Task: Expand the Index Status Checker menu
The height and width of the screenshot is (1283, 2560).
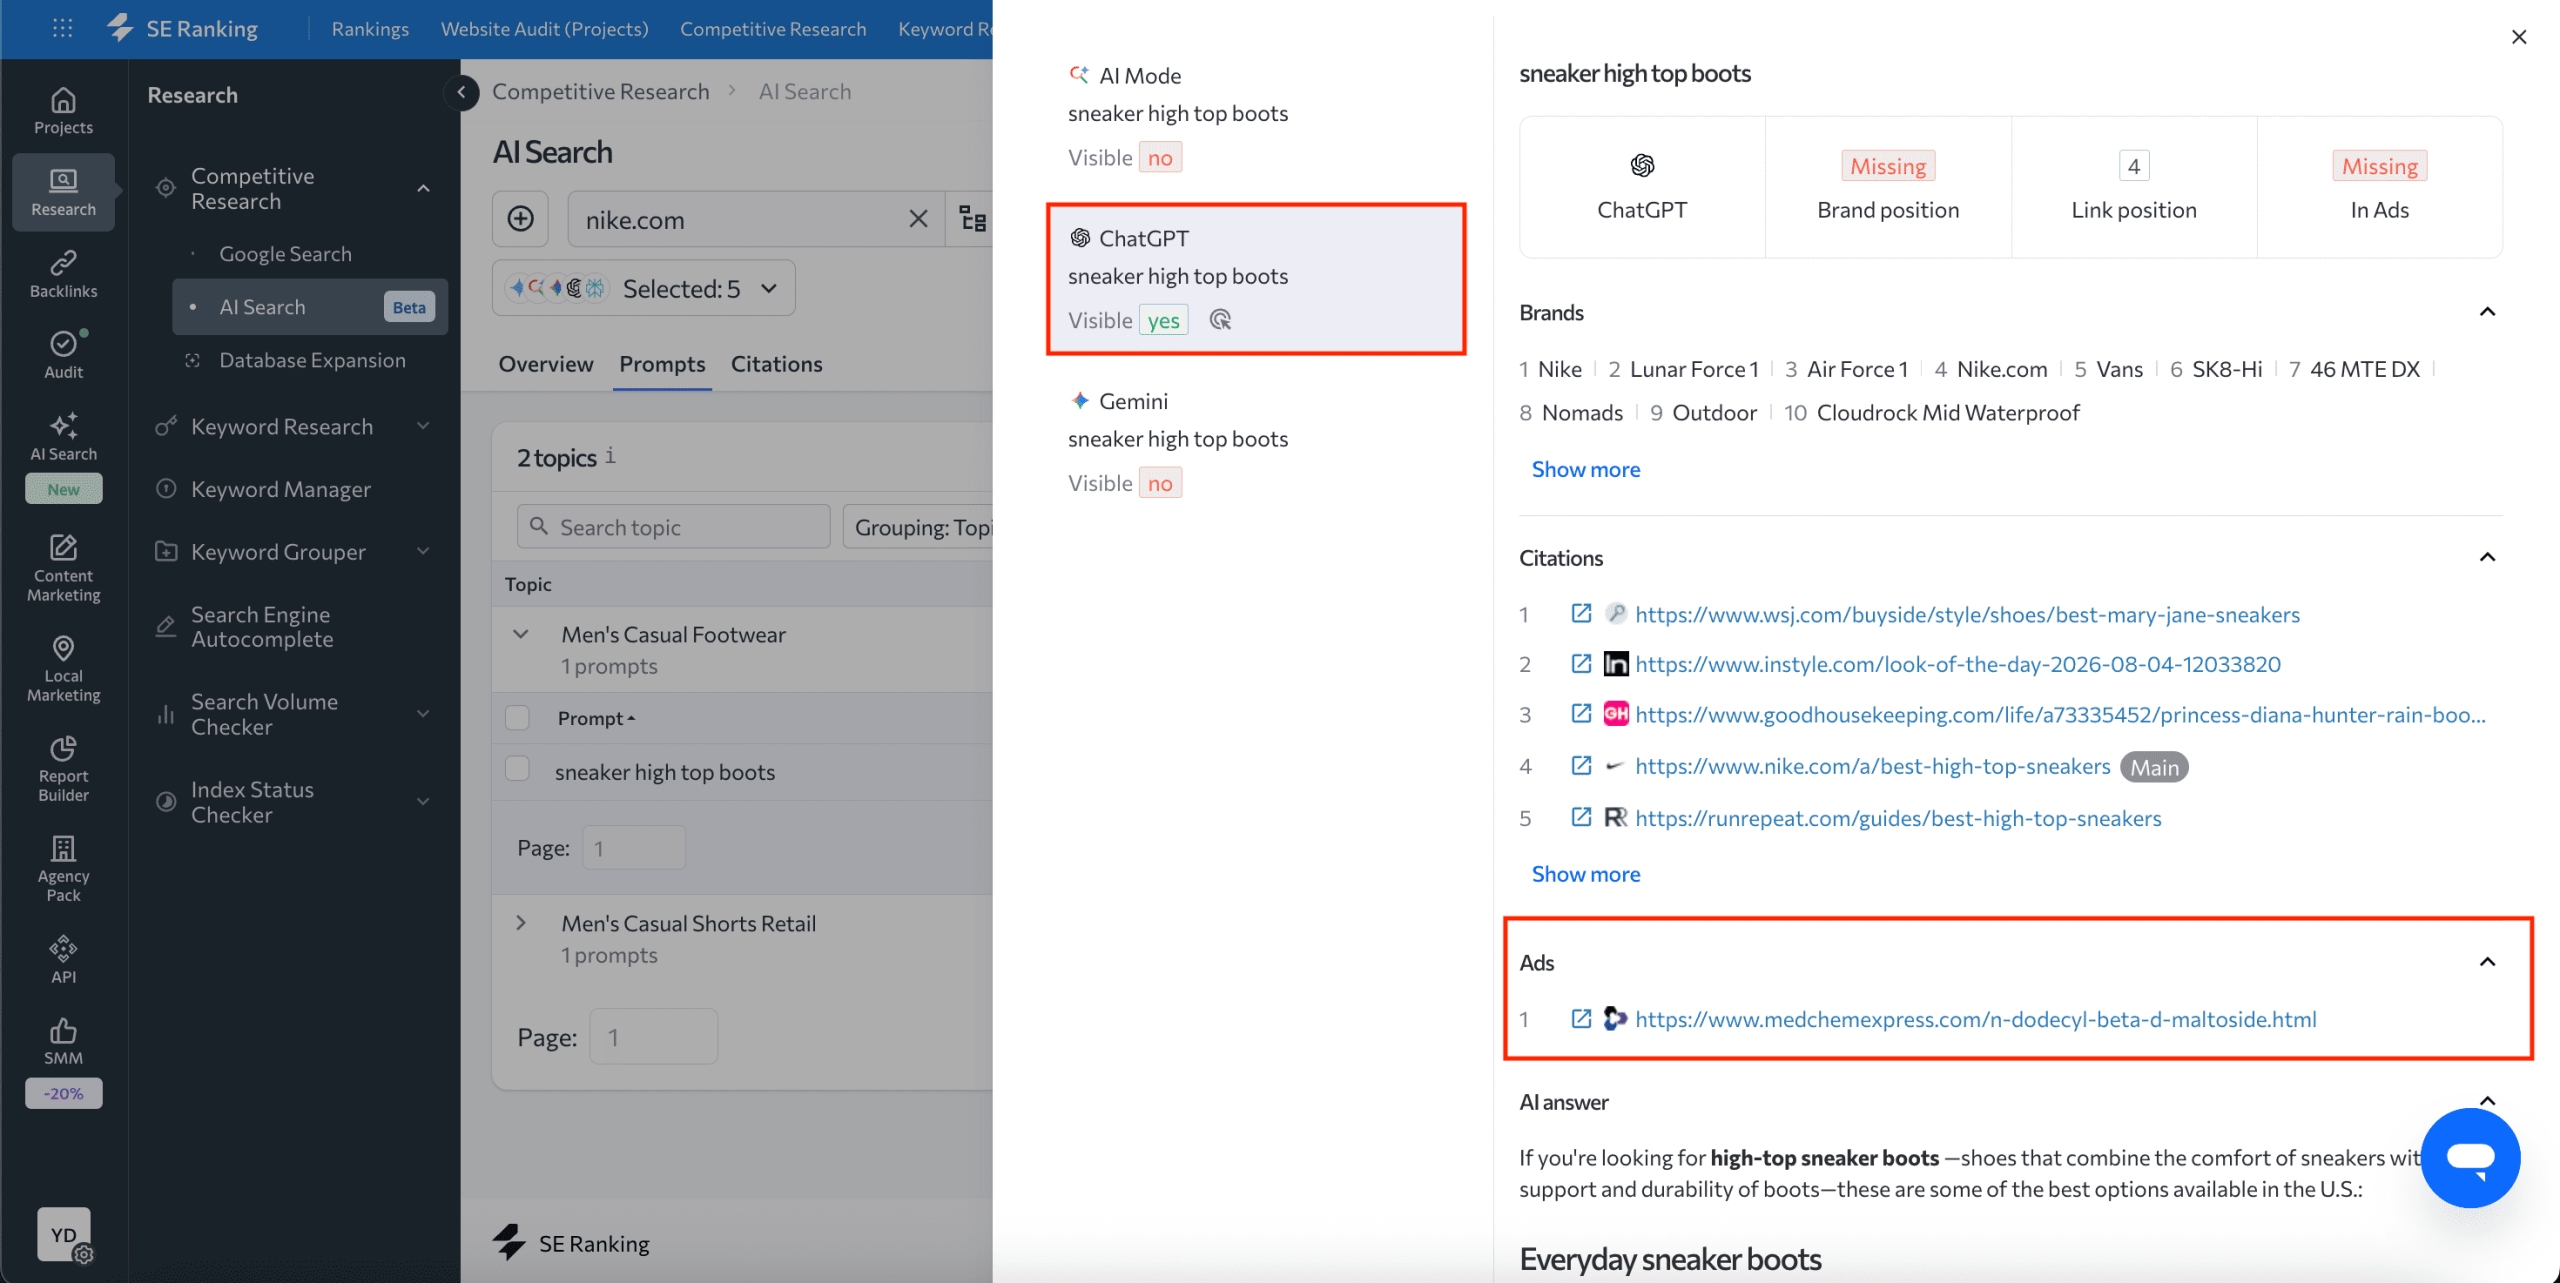Action: click(x=424, y=802)
